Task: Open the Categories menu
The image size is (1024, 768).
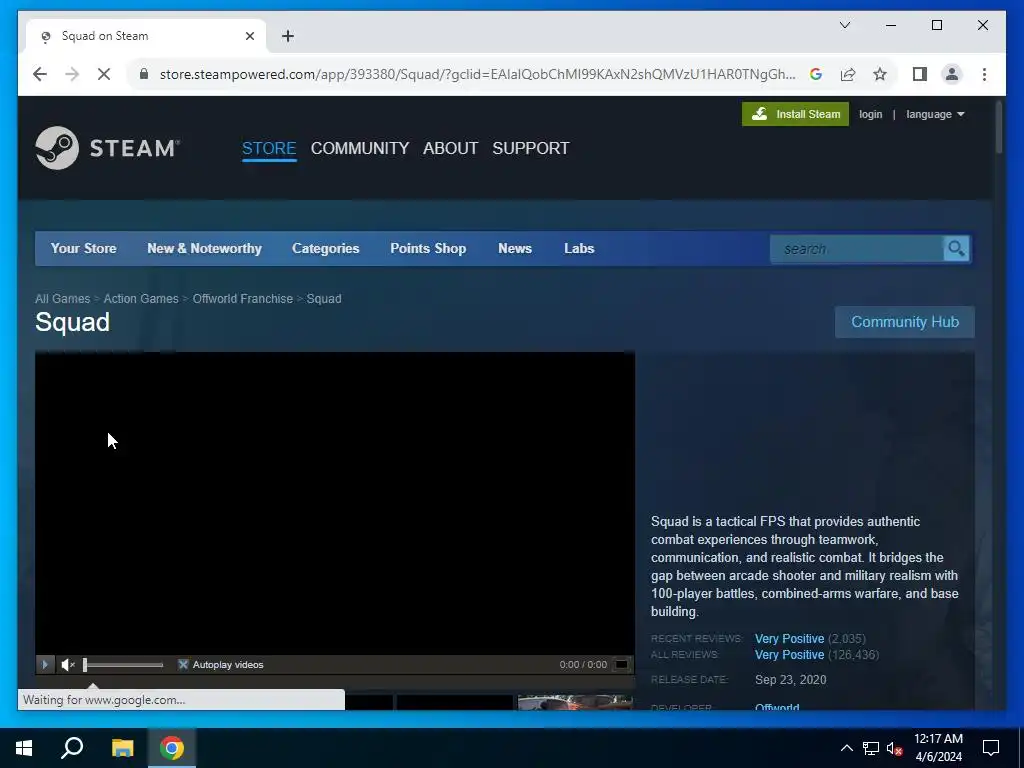Action: tap(326, 248)
